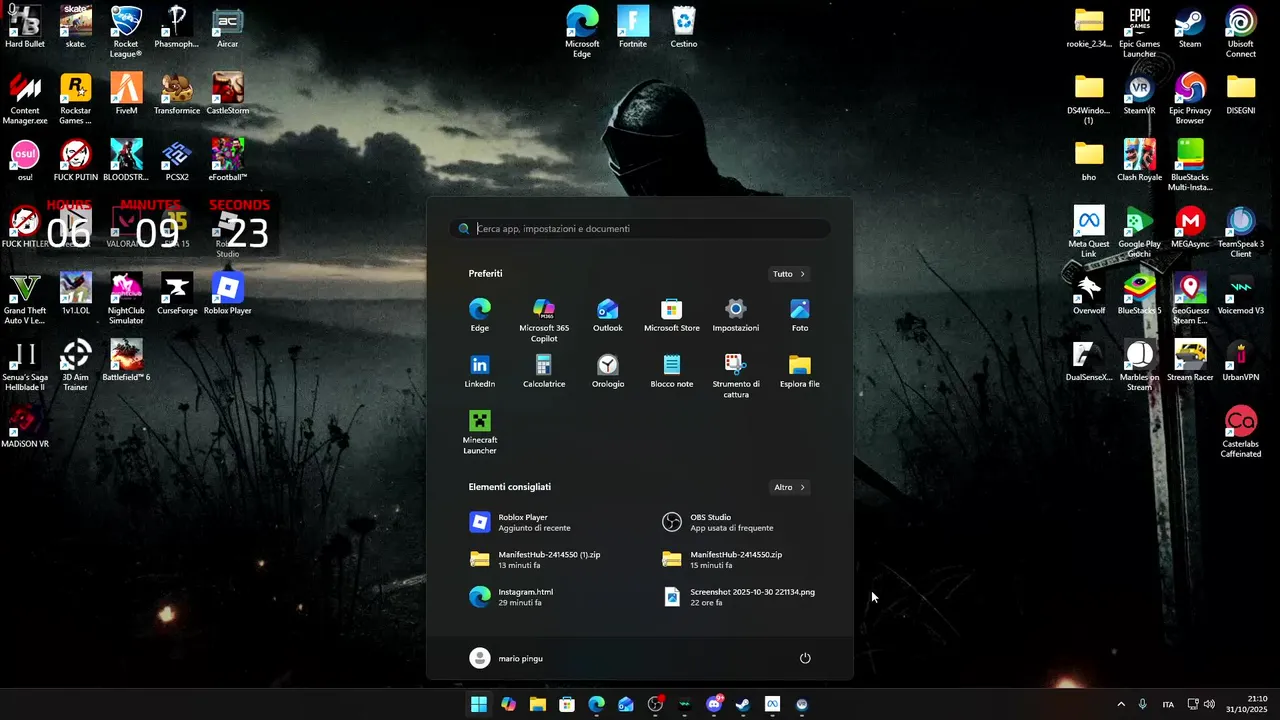Select osu! desktop shortcut
This screenshot has width=1280, height=720.
click(25, 160)
